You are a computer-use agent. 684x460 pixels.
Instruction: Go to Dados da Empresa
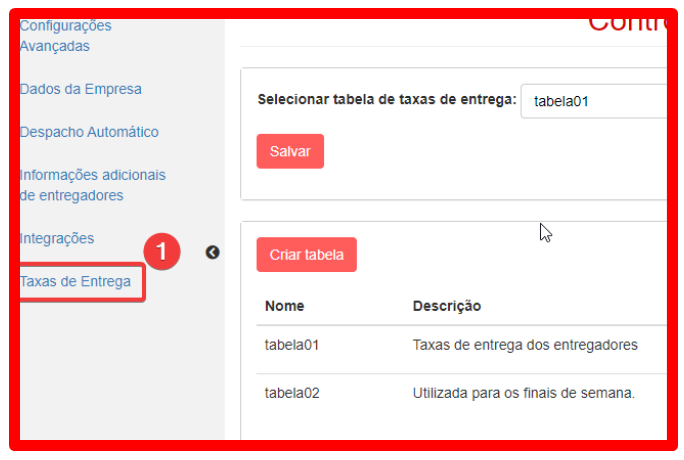(x=81, y=89)
